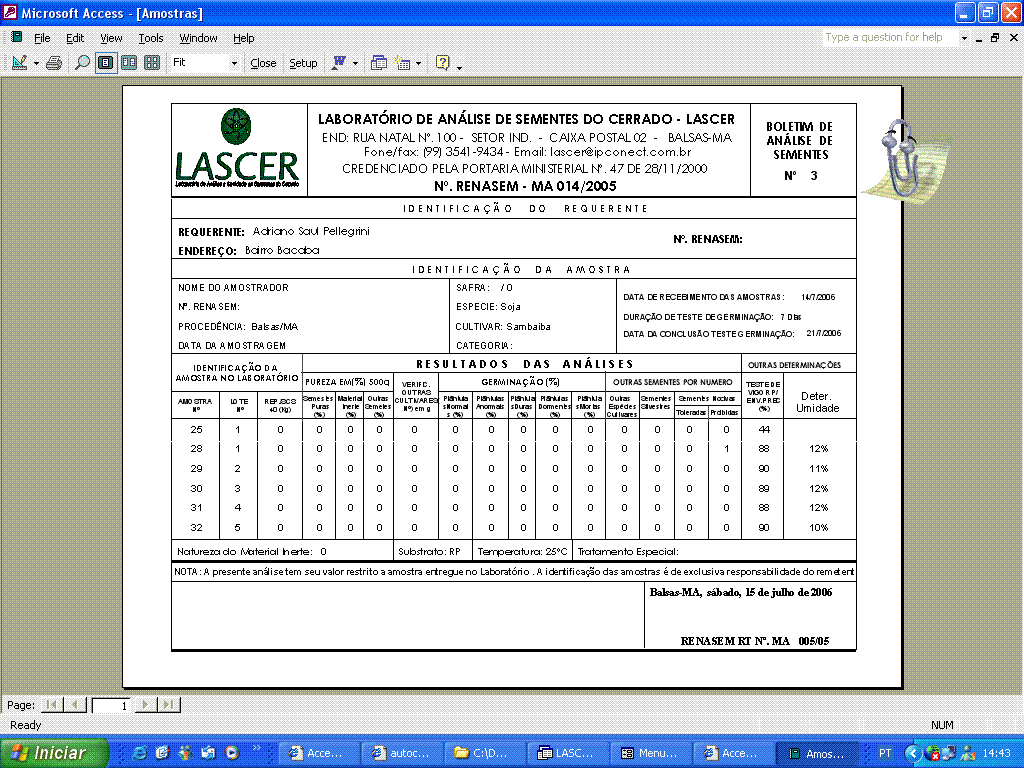
Task: Click the sample number 25 cell
Action: [196, 430]
